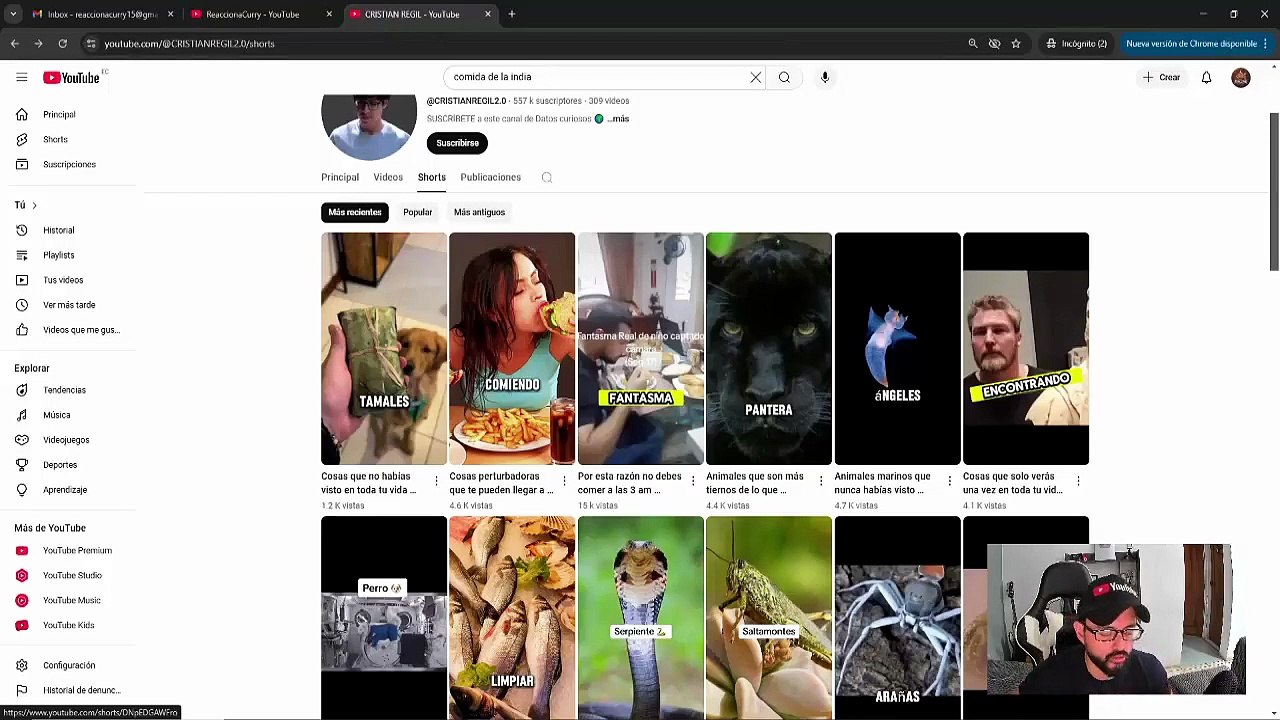Click the Principal home icon in sidebar
This screenshot has height=720, width=1280.
point(22,114)
